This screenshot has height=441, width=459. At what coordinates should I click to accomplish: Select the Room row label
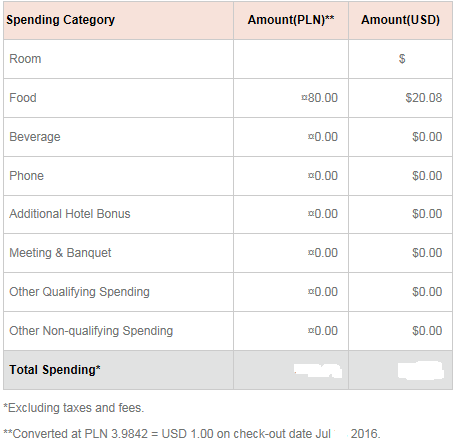coord(25,59)
